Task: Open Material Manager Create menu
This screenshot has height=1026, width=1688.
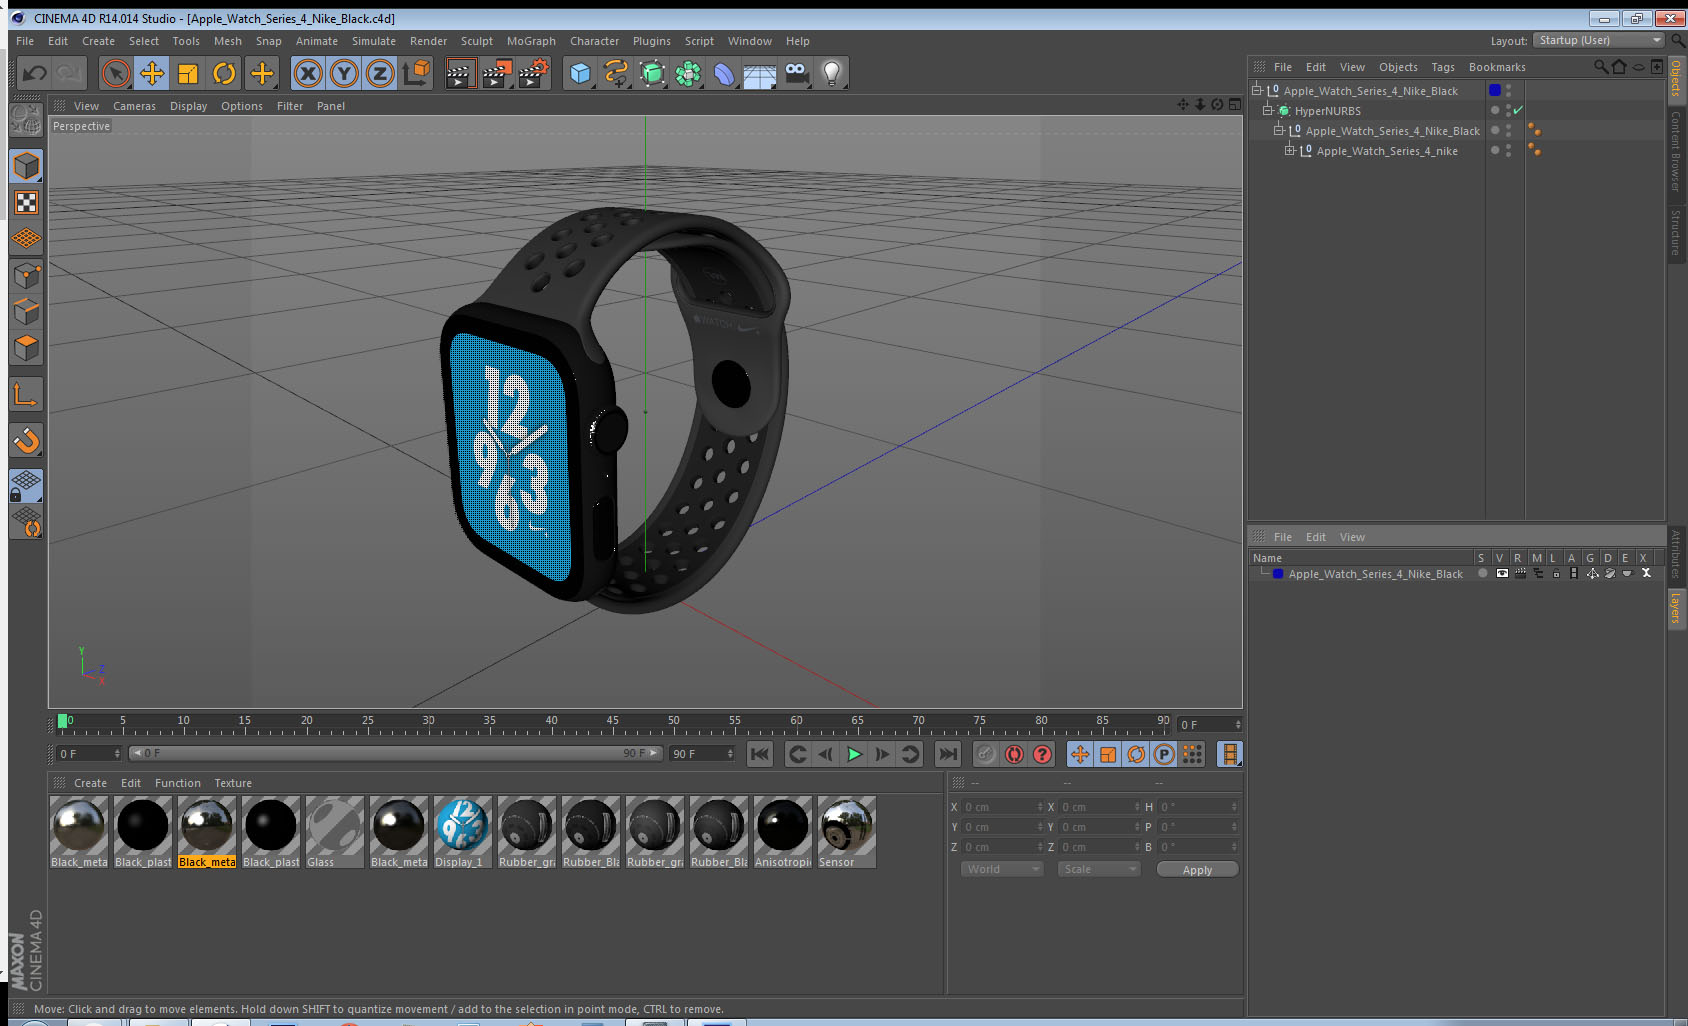Action: 90,783
